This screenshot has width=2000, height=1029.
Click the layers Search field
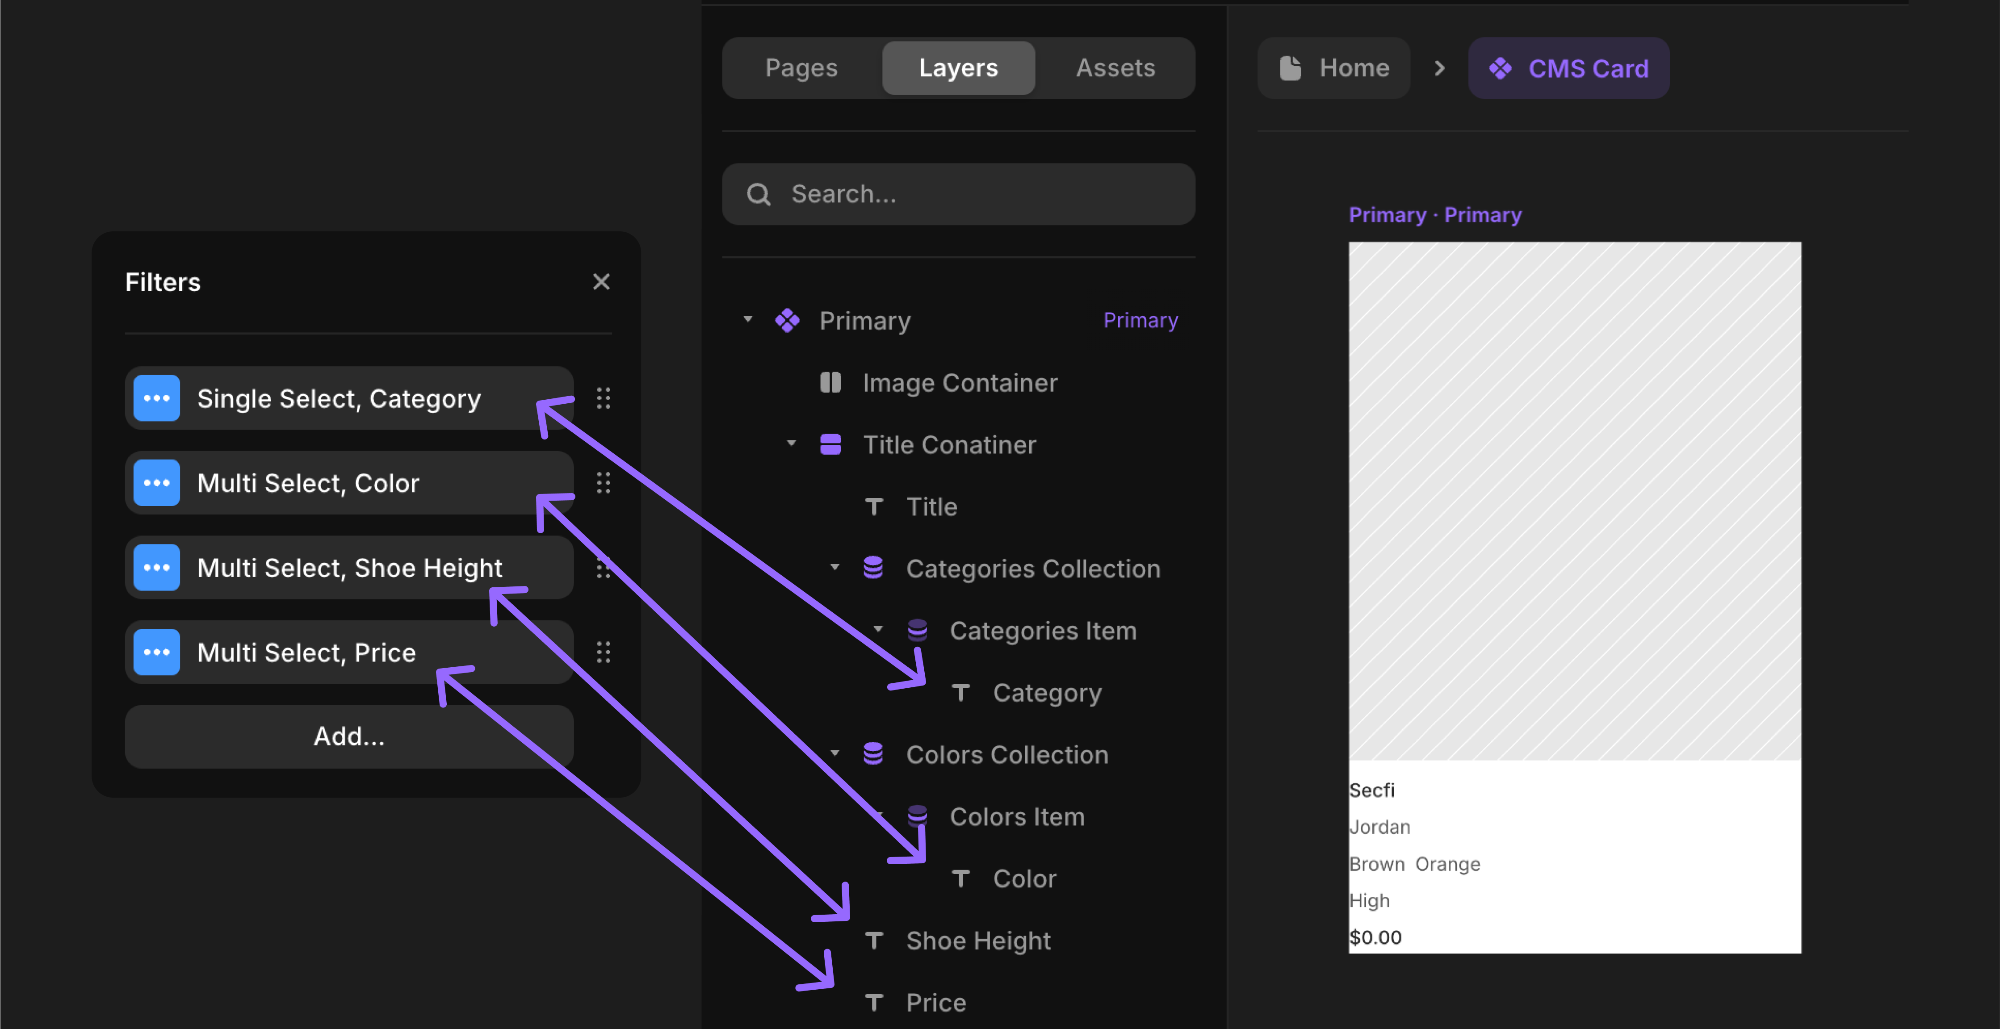tap(958, 194)
